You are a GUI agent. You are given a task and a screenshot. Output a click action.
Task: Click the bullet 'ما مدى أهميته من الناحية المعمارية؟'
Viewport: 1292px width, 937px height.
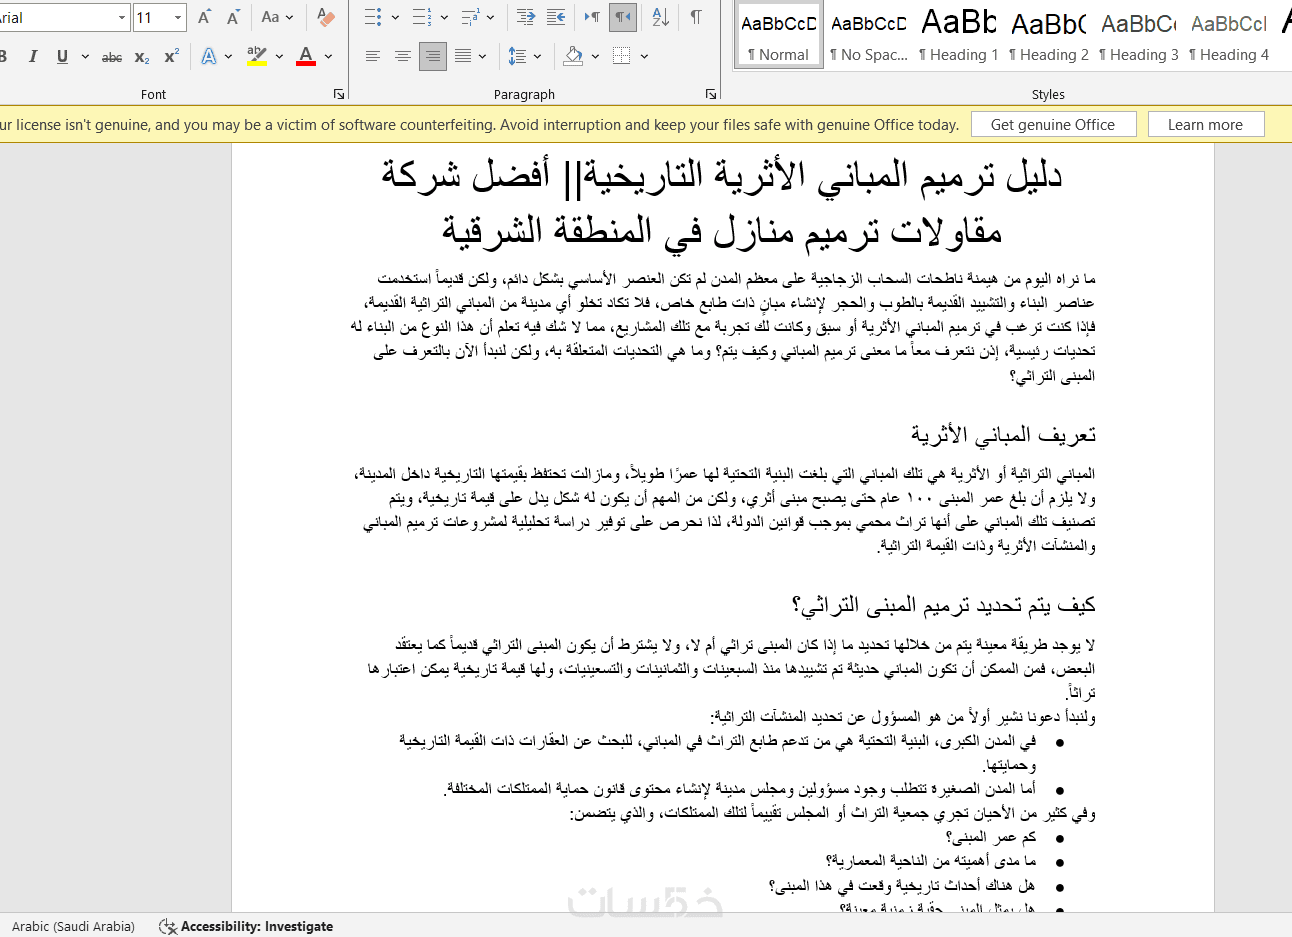point(931,861)
